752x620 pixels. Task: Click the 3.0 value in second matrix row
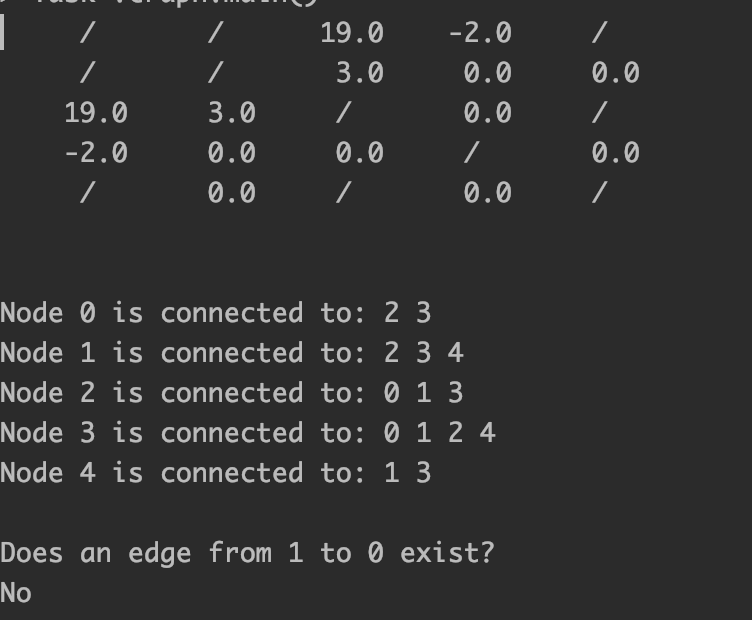(360, 73)
